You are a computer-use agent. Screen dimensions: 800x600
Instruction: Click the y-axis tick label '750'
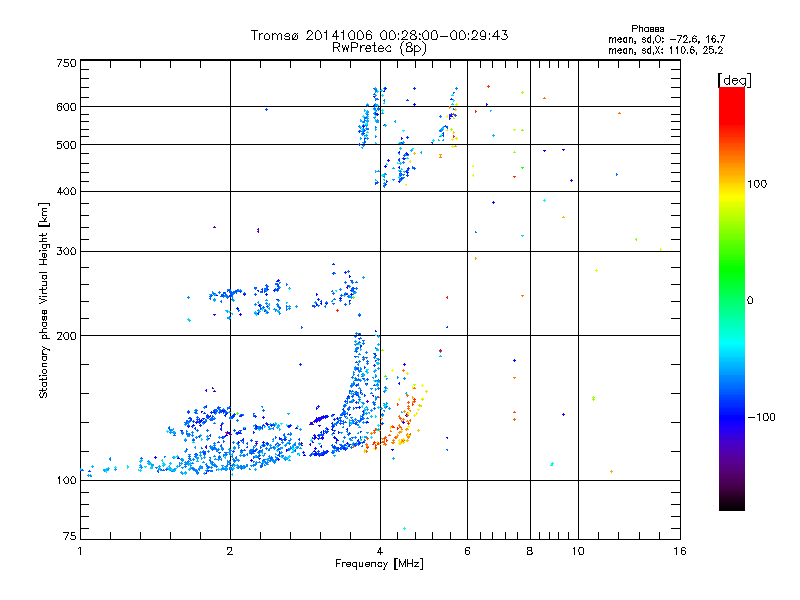(67, 63)
